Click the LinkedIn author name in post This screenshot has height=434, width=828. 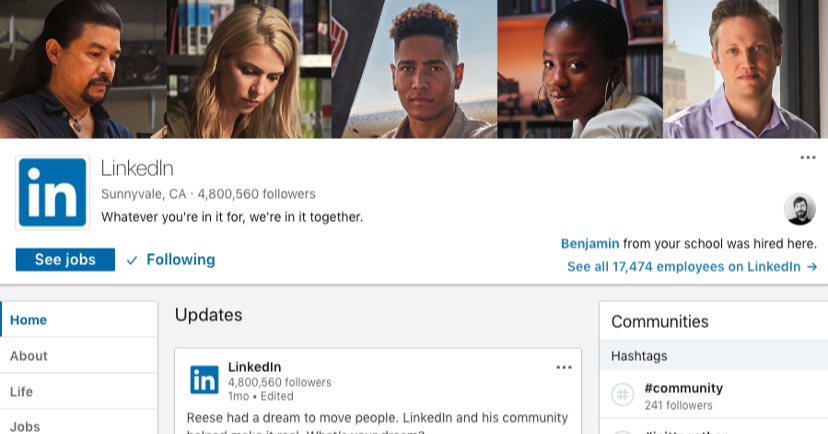point(255,367)
